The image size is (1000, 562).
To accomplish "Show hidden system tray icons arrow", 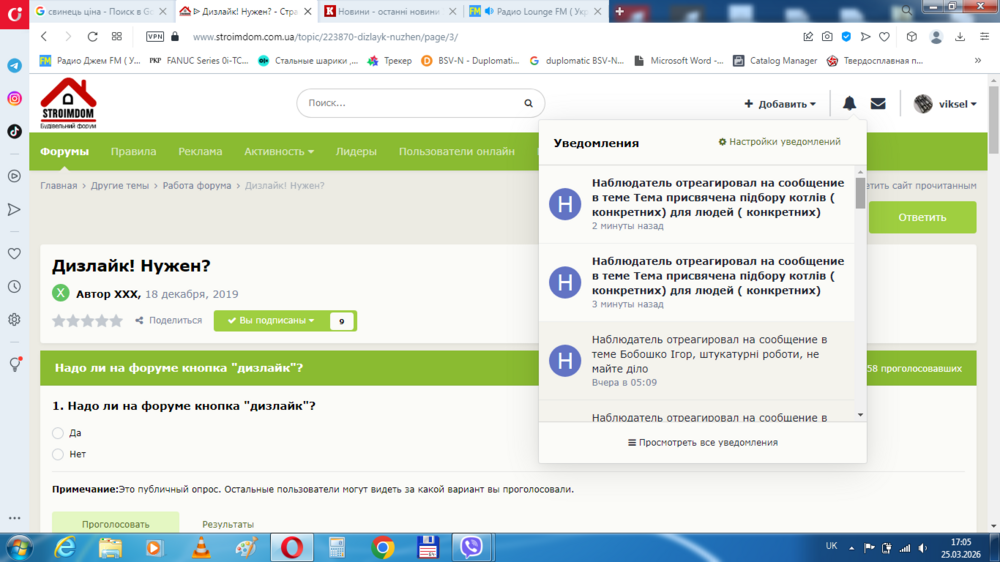I will [851, 547].
